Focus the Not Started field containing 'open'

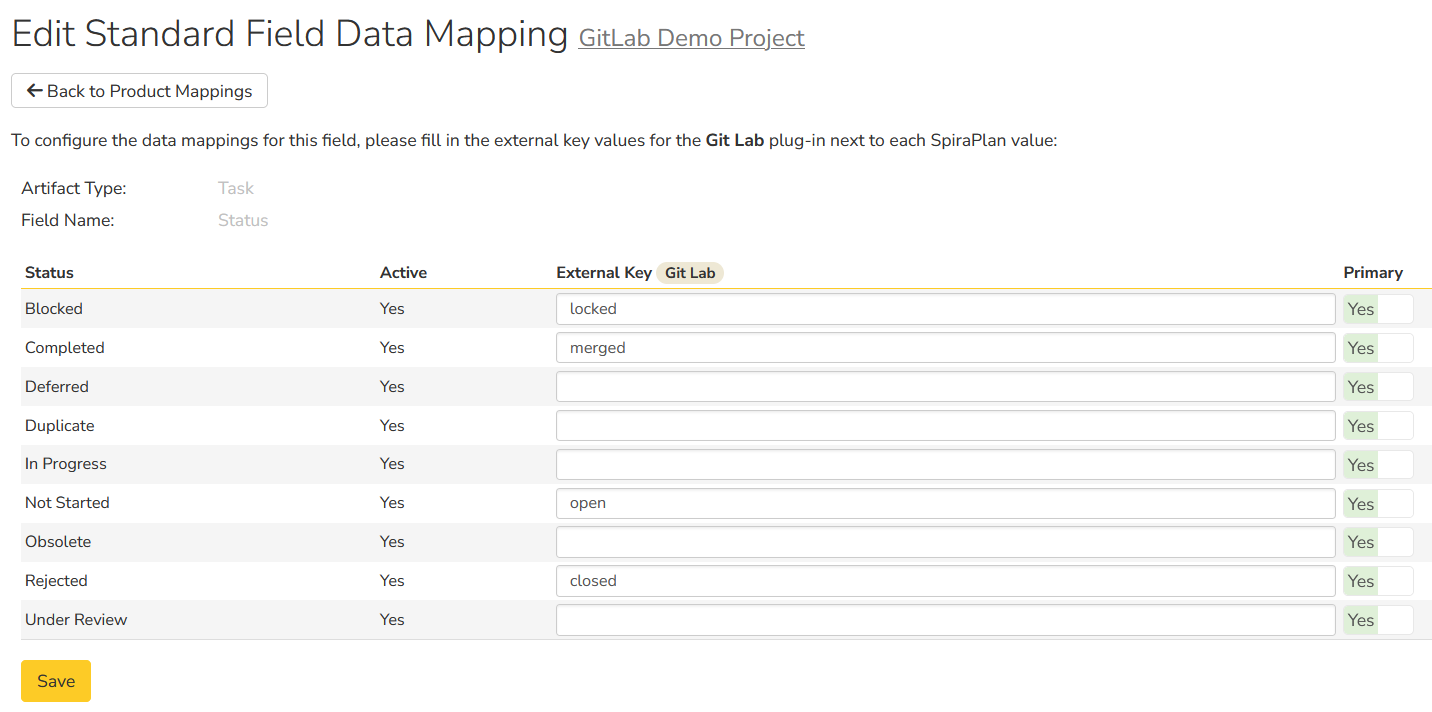[x=945, y=503]
